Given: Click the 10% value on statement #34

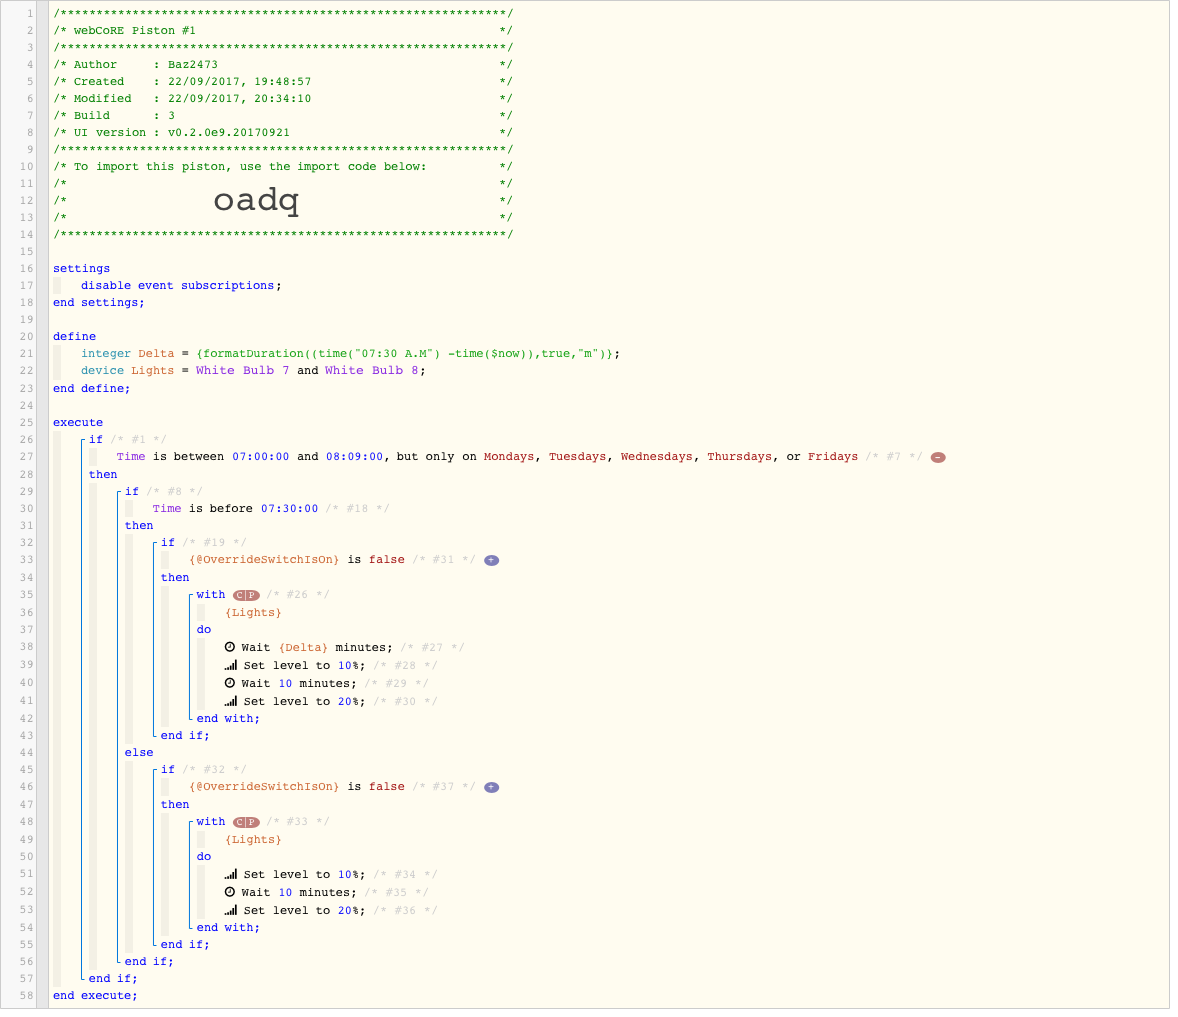Looking at the screenshot, I should (348, 874).
